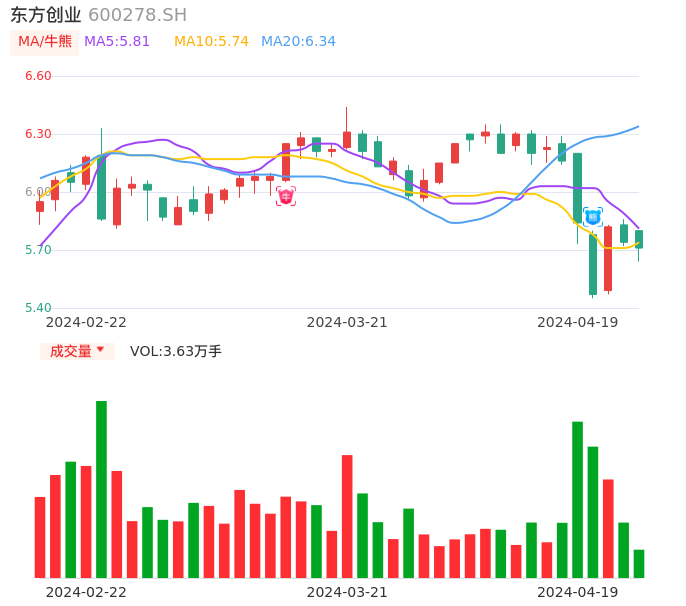686x606 pixels.
Task: Click the red dropdown arrow beside 成交量
Action: [x=100, y=350]
